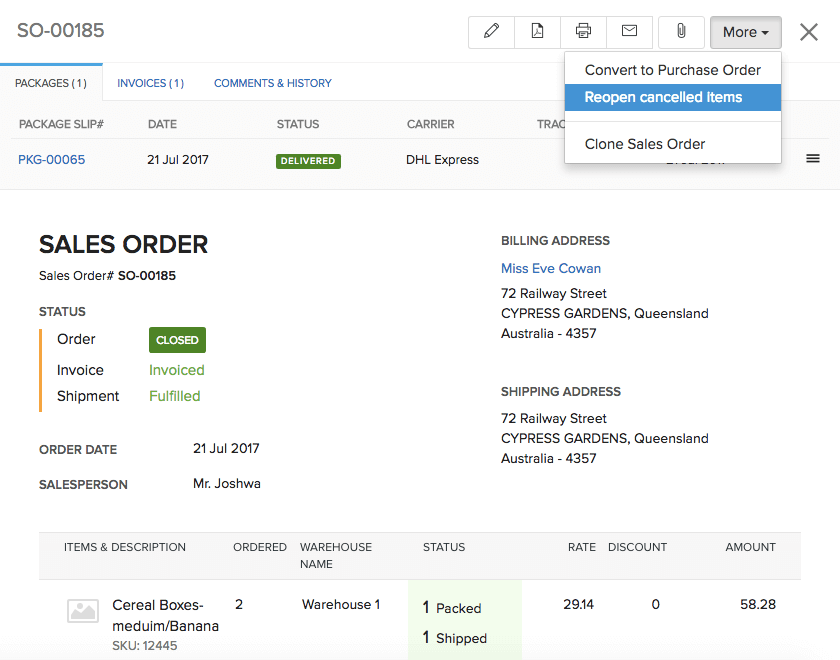Open customer Miss Eve Cowan link
This screenshot has height=660, width=840.
point(551,268)
